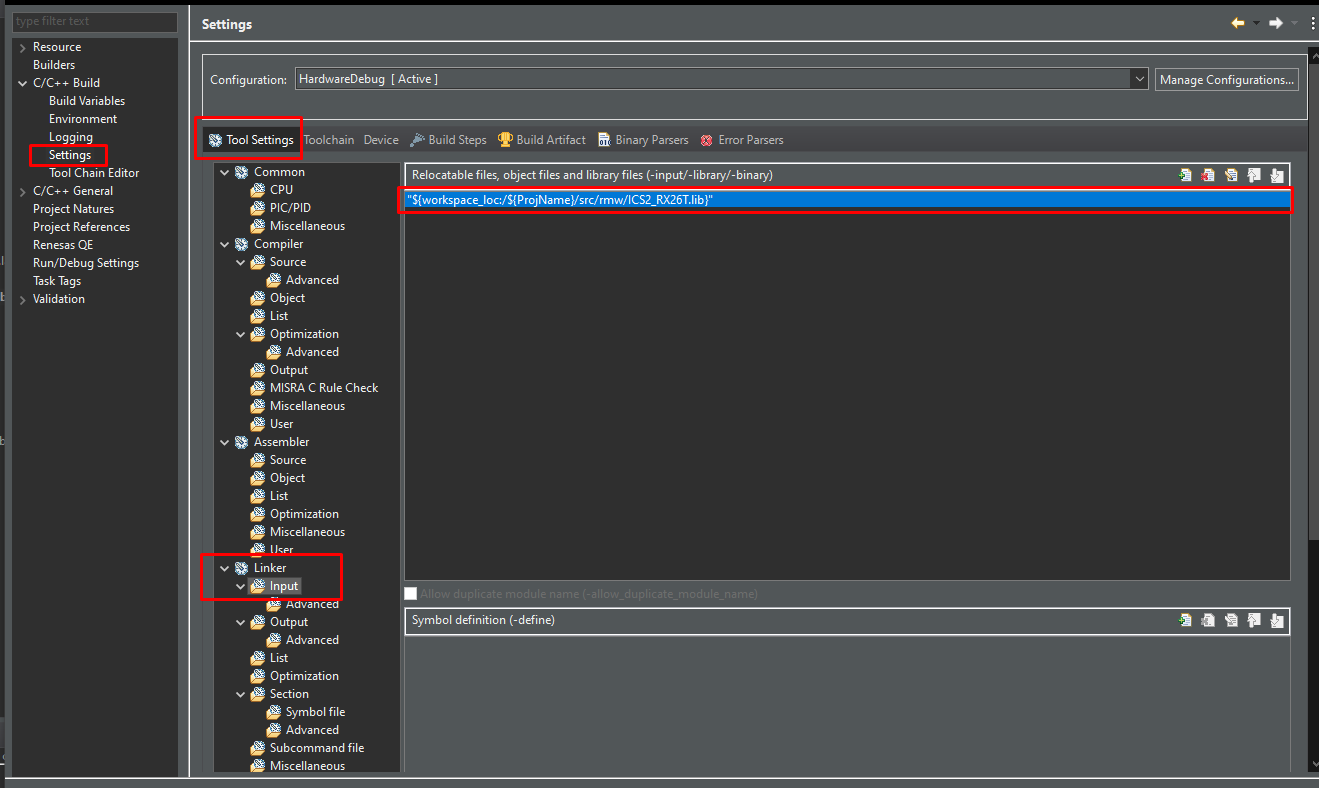The width and height of the screenshot is (1319, 788).
Task: Enable allow duplicate module name
Action: click(x=410, y=592)
